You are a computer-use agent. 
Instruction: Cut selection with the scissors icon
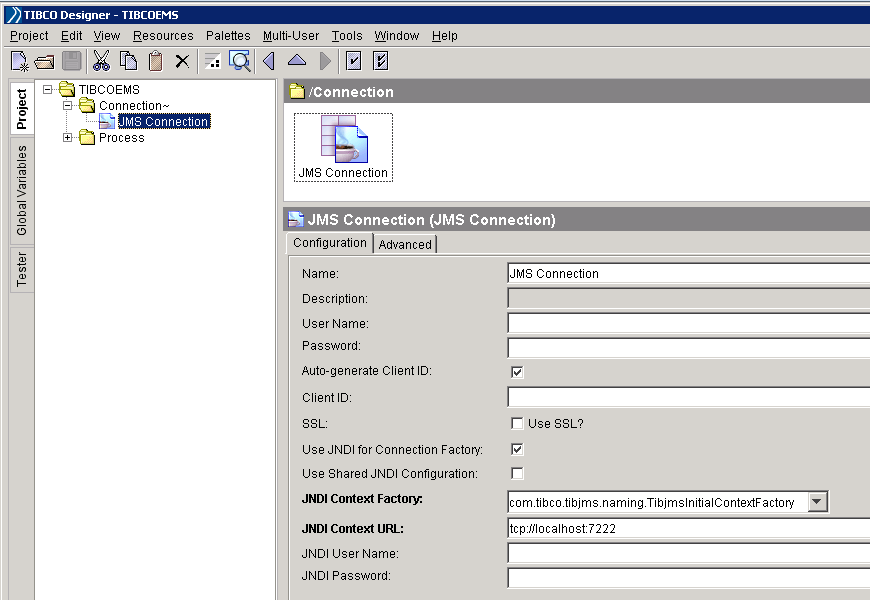pos(101,61)
